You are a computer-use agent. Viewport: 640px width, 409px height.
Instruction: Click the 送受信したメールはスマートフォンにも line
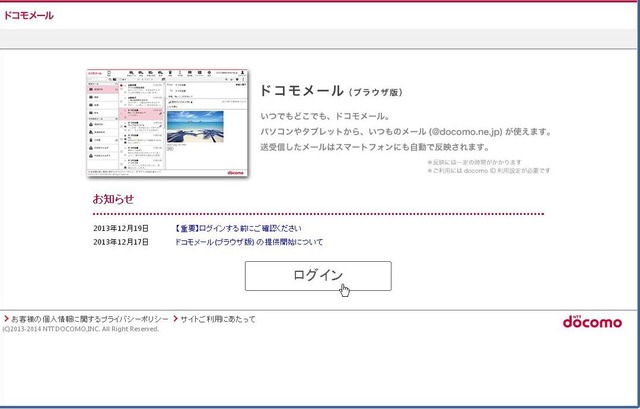375,147
